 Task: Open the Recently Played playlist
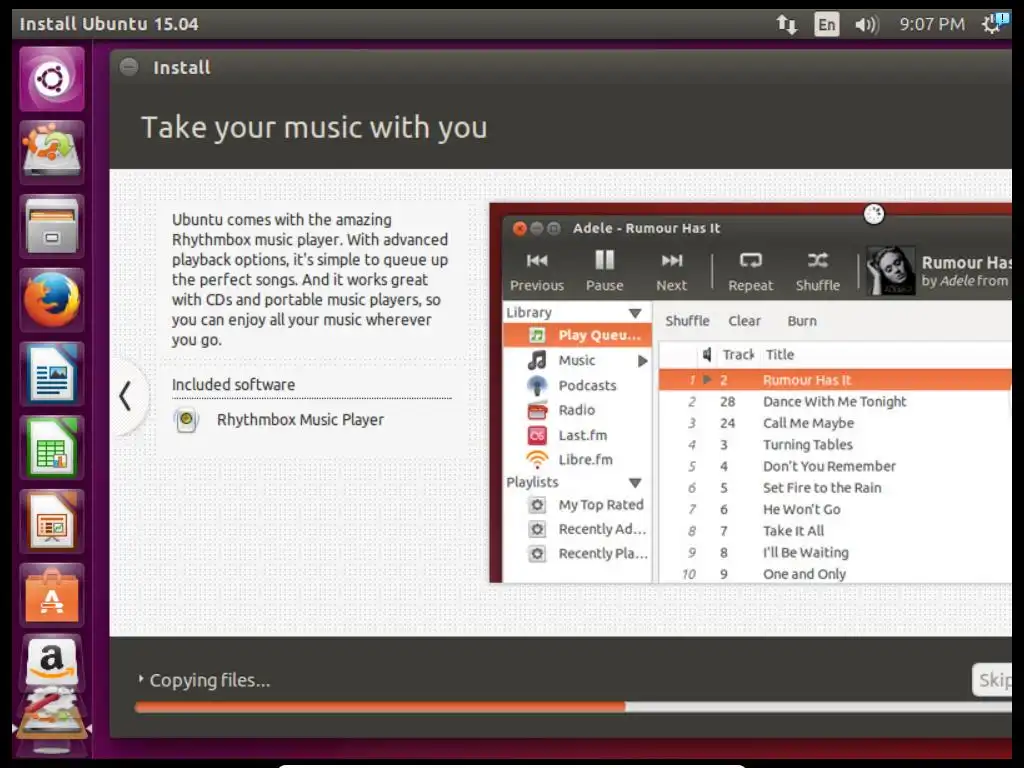pos(577,554)
